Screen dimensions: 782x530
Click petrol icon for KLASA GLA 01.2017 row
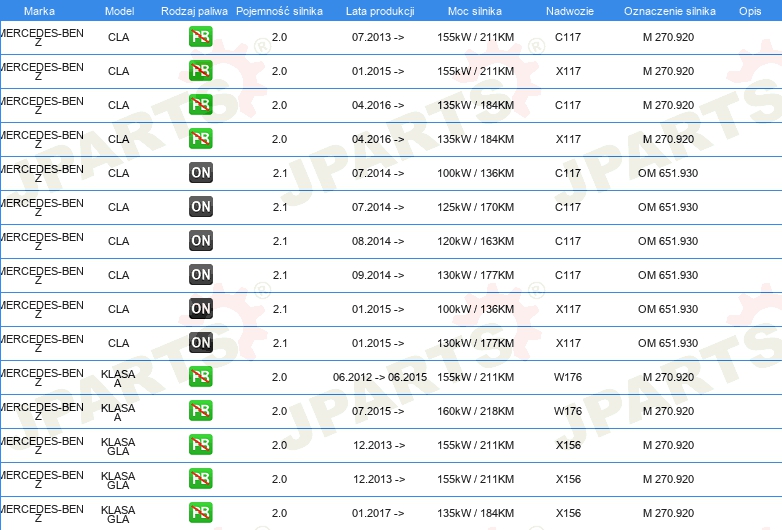pyautogui.click(x=200, y=513)
